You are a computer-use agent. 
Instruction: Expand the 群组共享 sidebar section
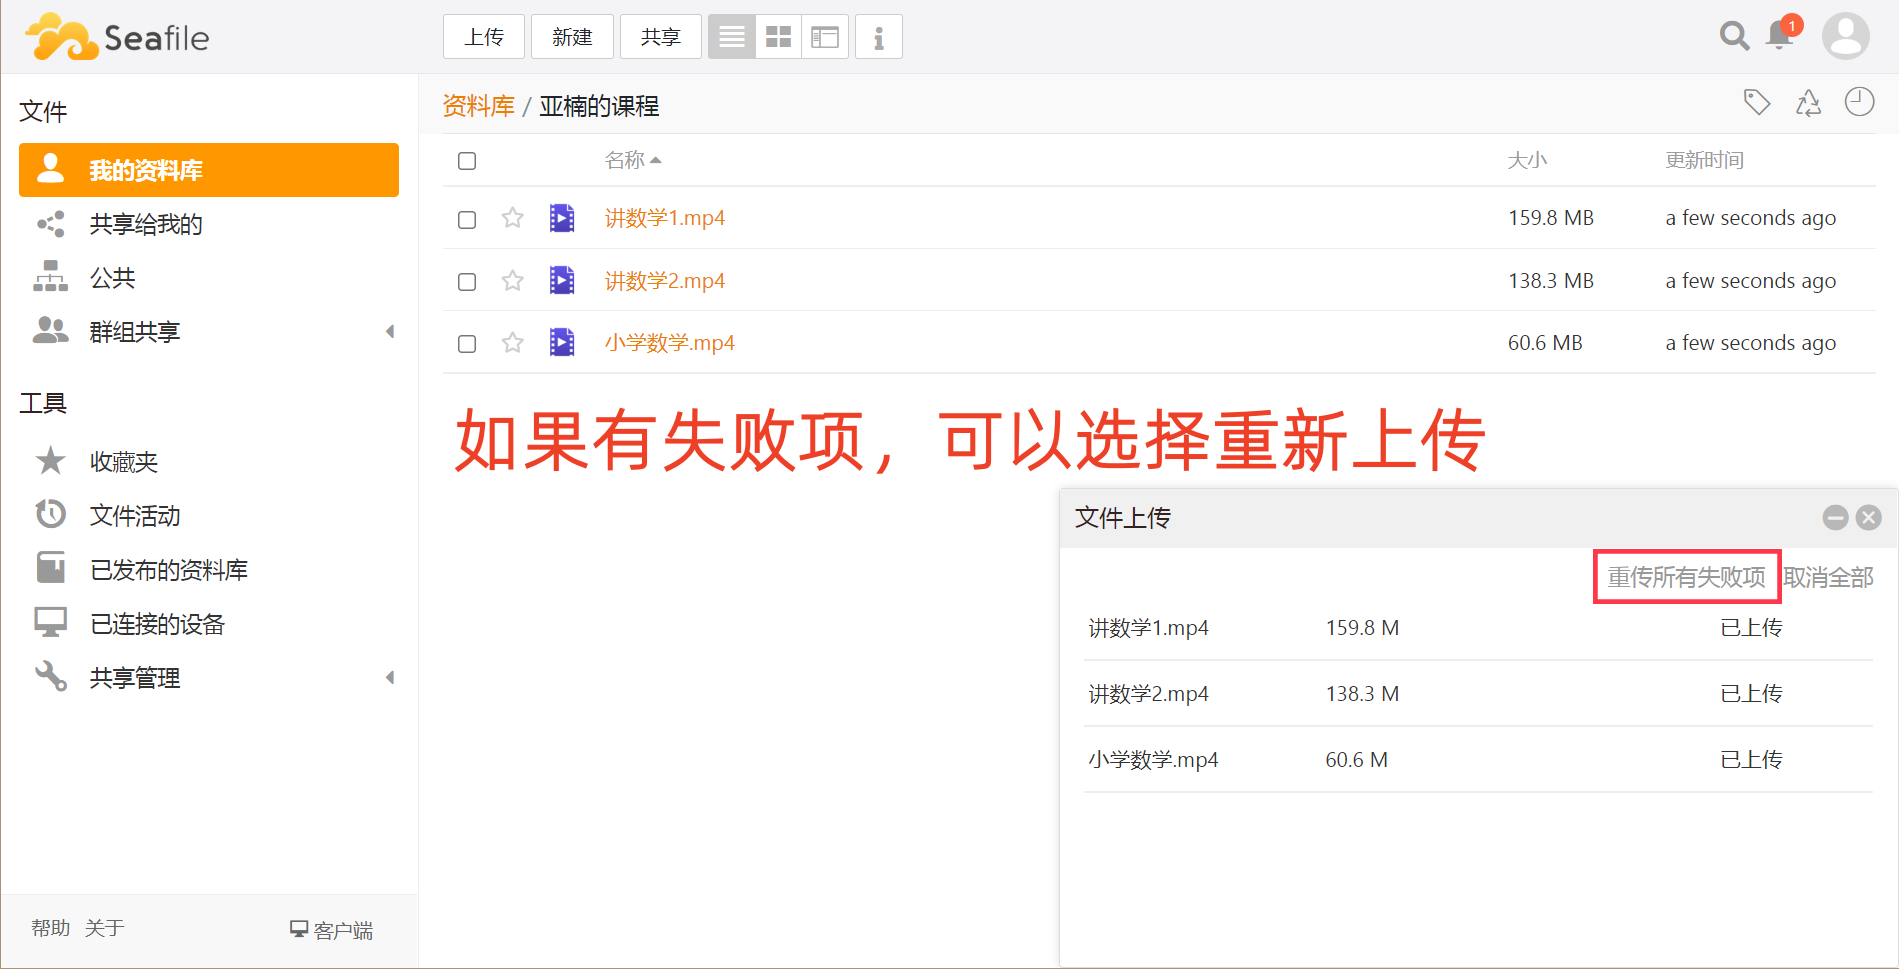390,332
